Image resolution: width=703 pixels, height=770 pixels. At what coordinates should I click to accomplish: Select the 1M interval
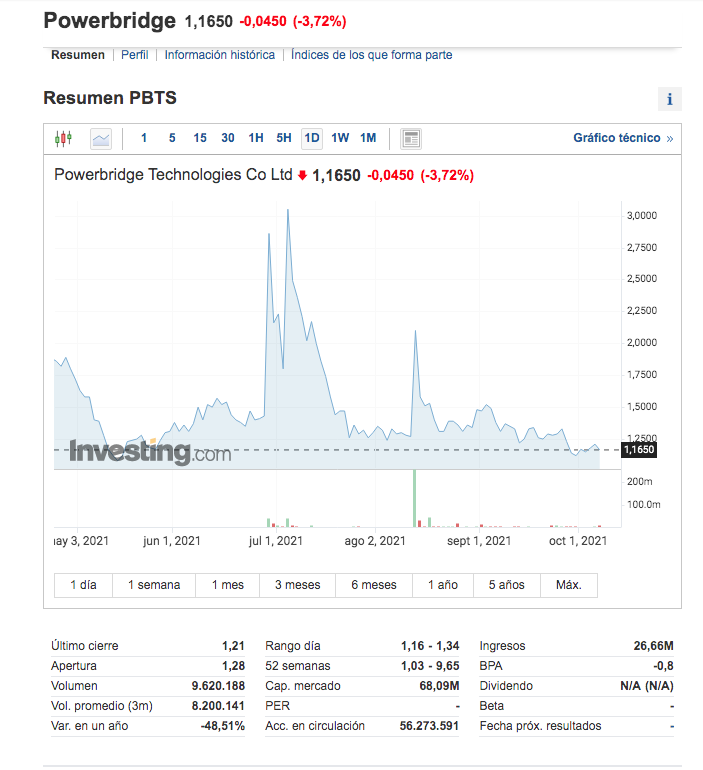(x=368, y=138)
